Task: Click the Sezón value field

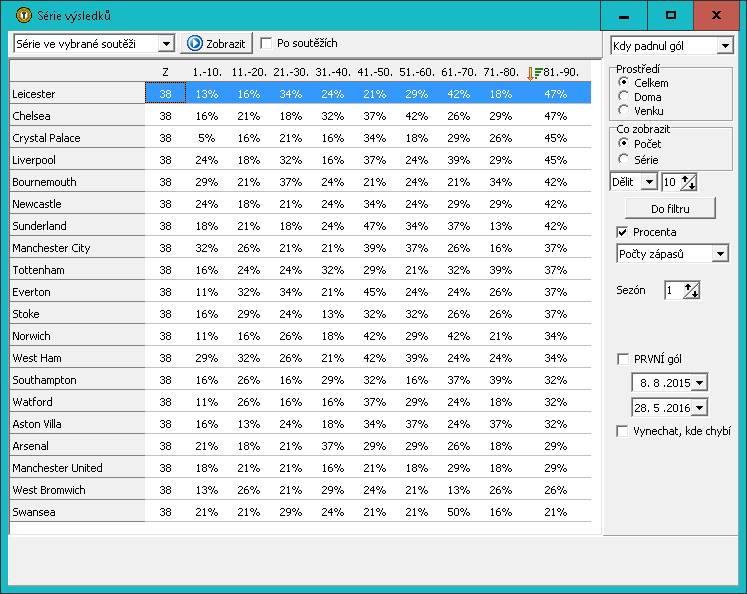Action: 674,290
